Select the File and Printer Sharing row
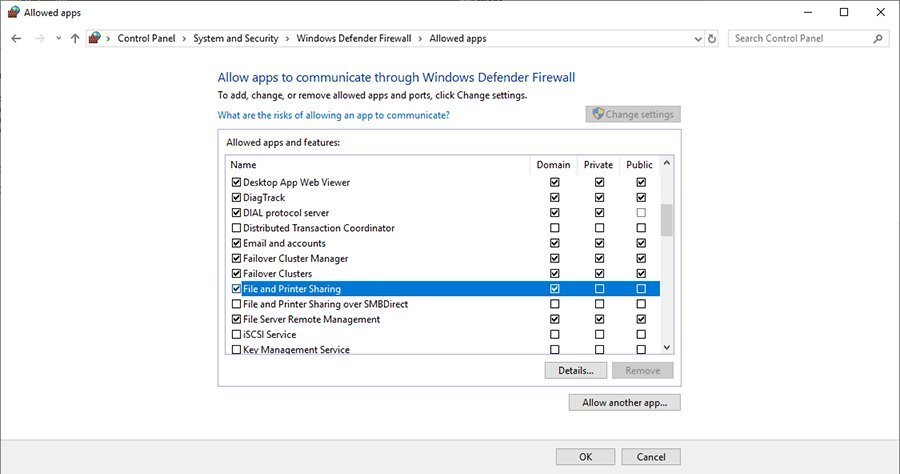Viewport: 900px width, 474px height. [443, 289]
